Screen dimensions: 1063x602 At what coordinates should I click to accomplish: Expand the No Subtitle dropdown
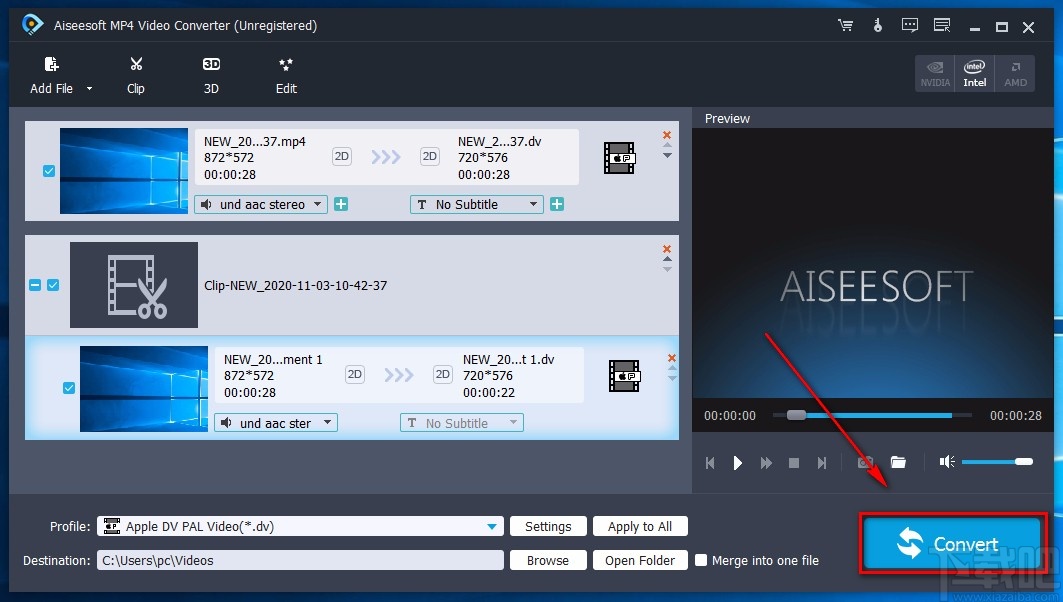tap(476, 204)
